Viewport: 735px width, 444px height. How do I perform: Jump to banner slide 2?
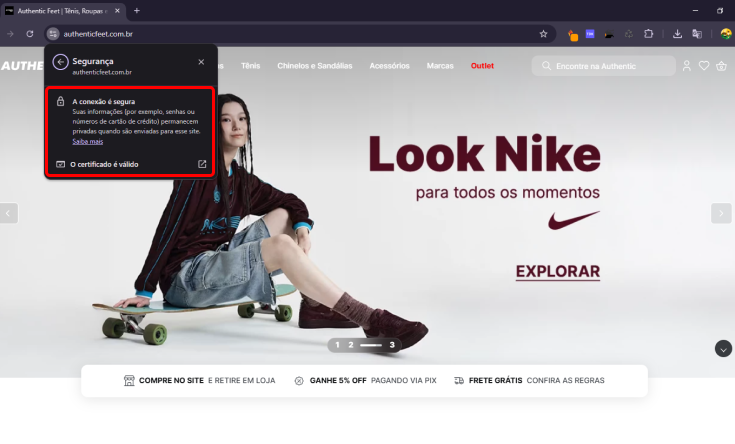[351, 345]
